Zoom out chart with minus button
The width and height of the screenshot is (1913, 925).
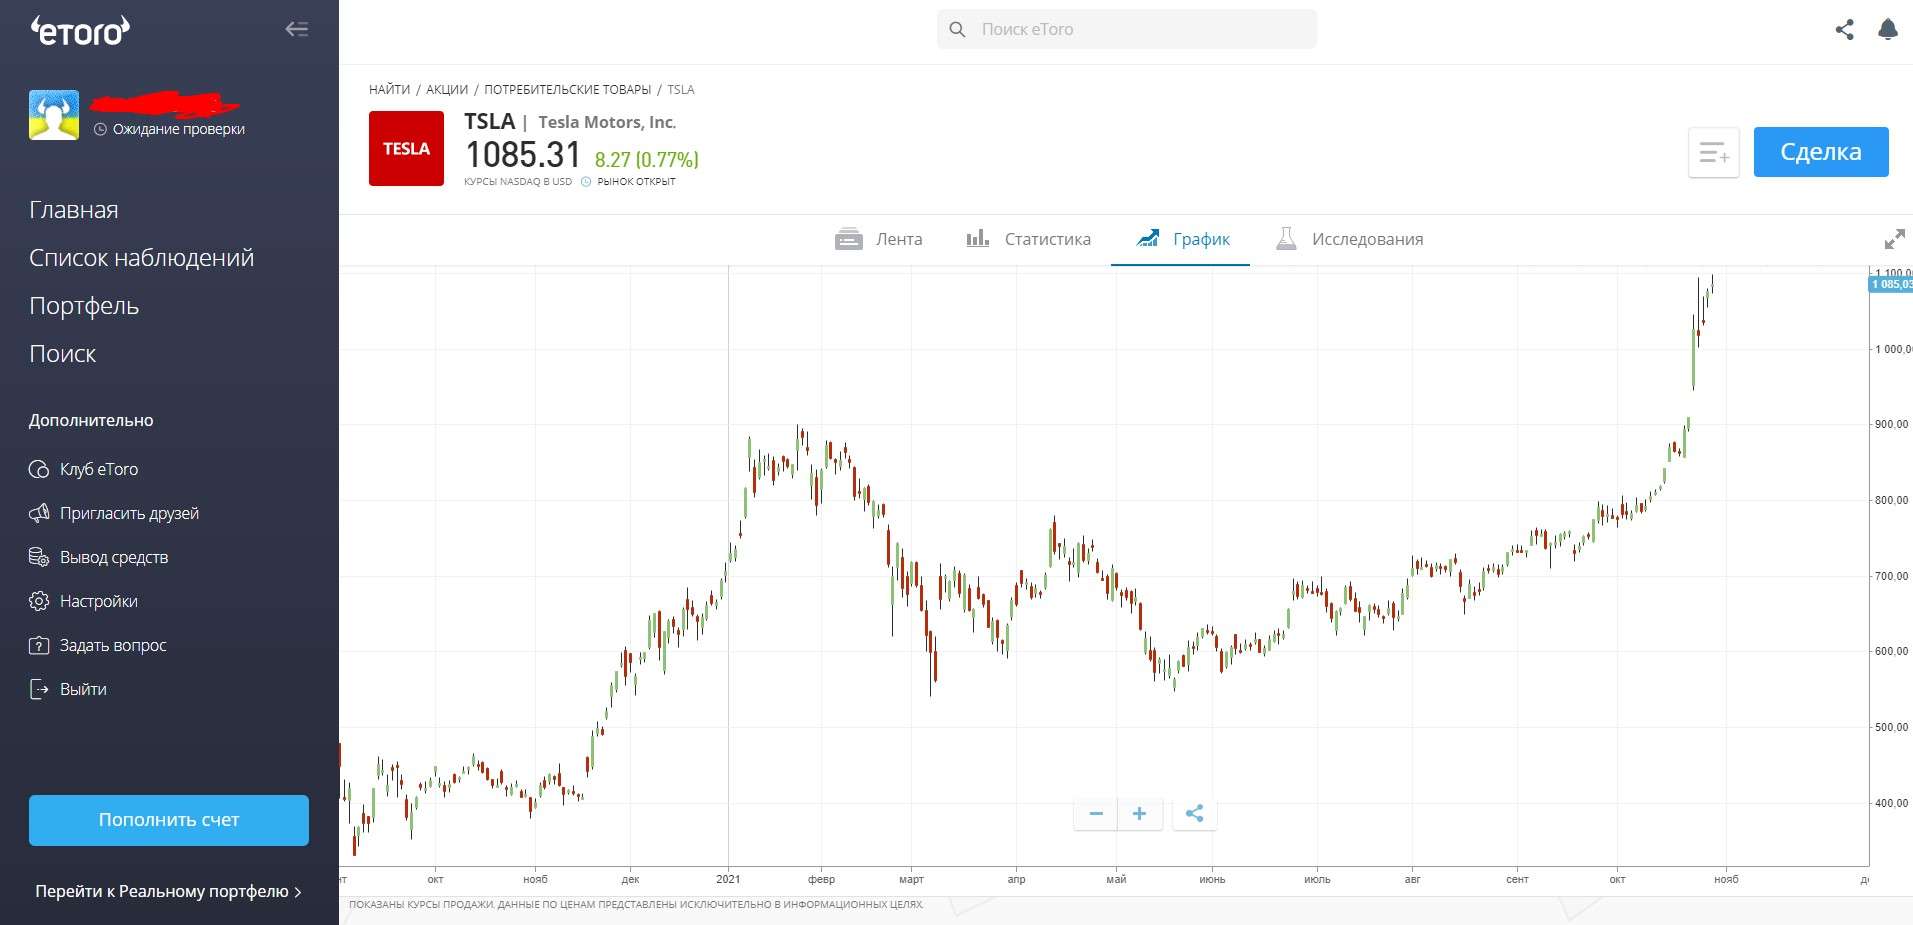[1096, 813]
